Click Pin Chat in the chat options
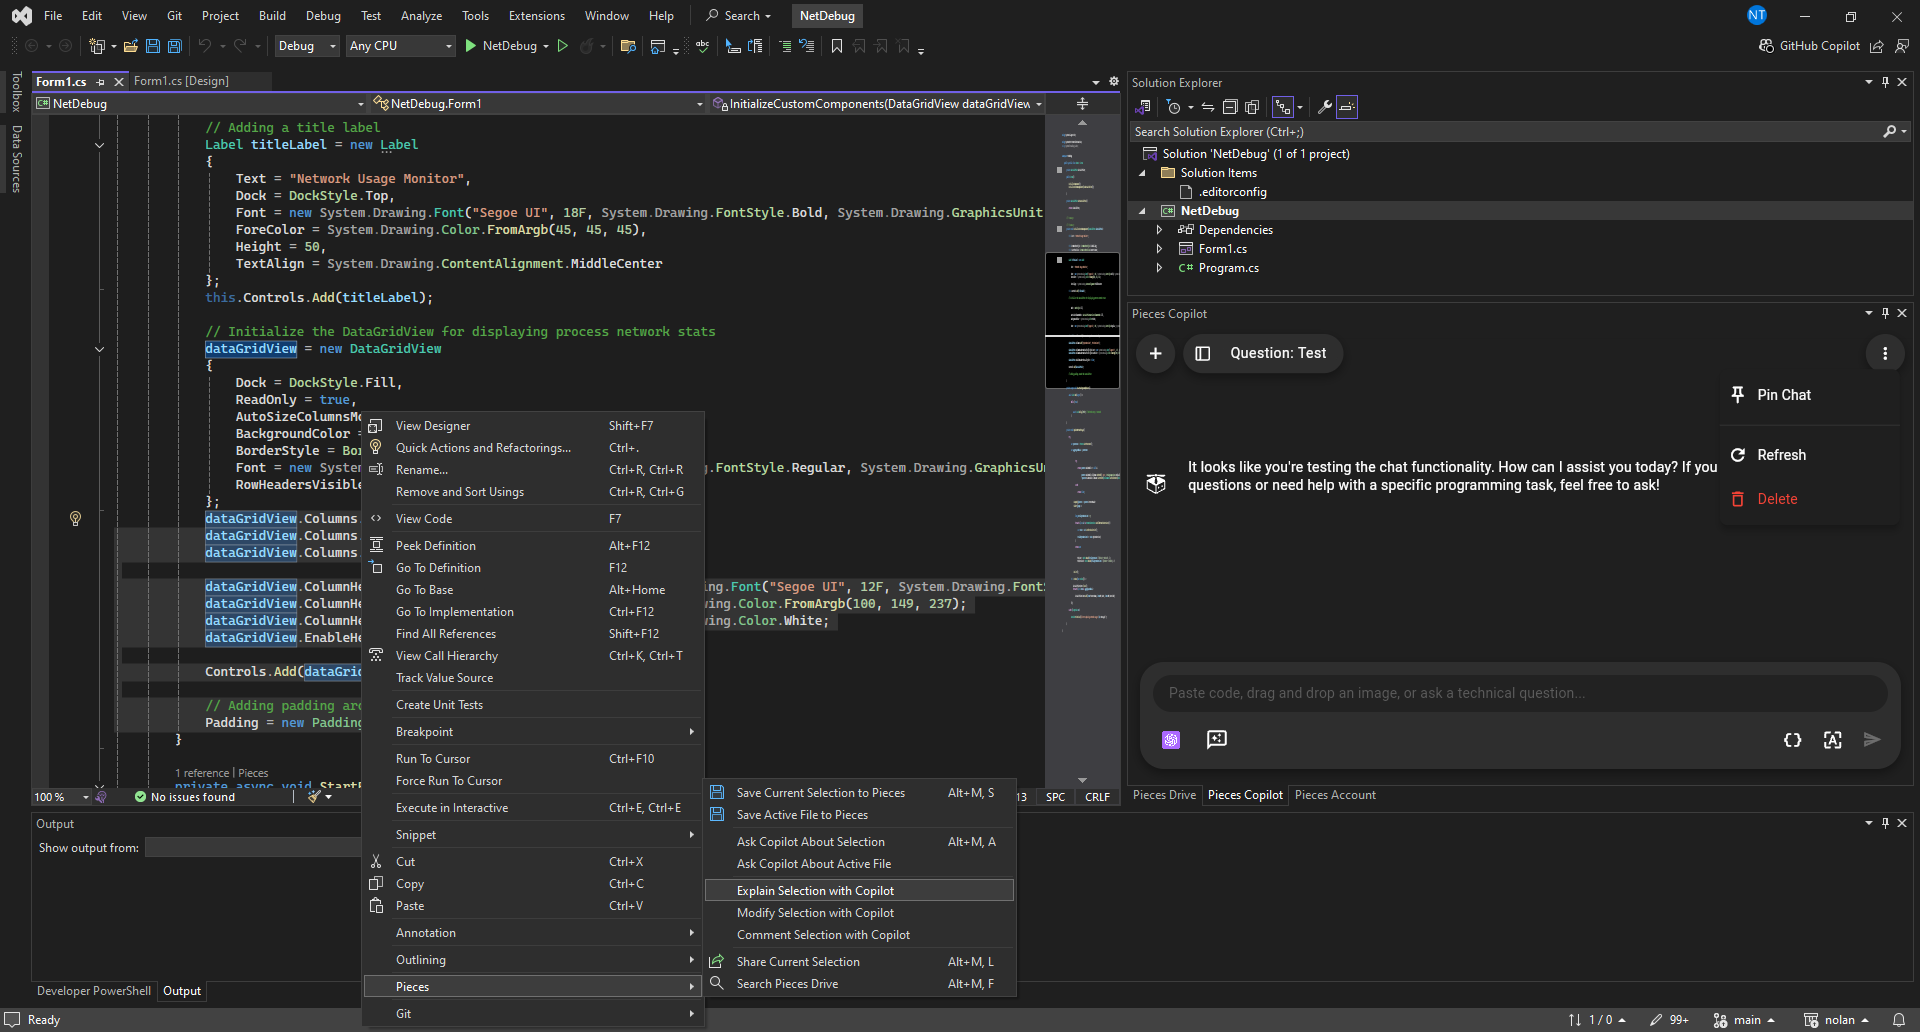The image size is (1920, 1032). click(1810, 395)
